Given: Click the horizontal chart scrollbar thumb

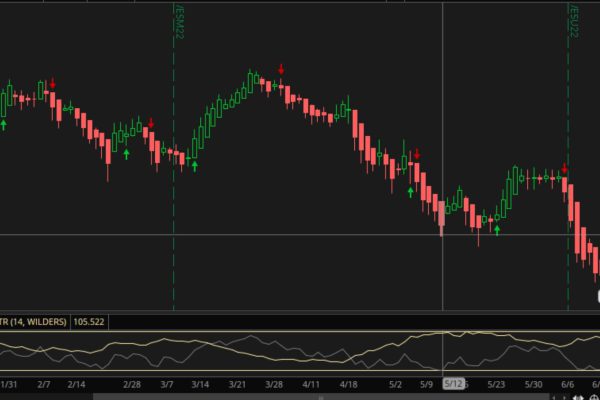Looking at the screenshot, I should pyautogui.click(x=321, y=397).
